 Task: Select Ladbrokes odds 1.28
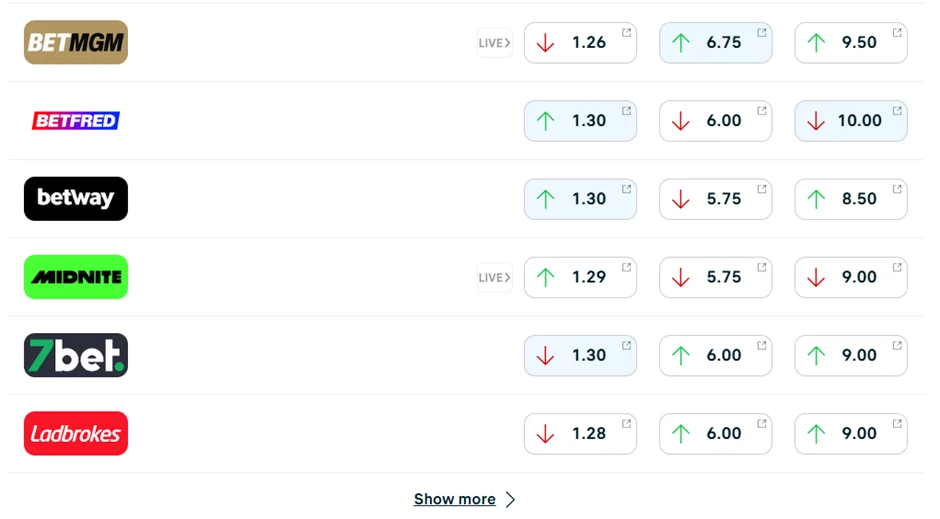(580, 433)
